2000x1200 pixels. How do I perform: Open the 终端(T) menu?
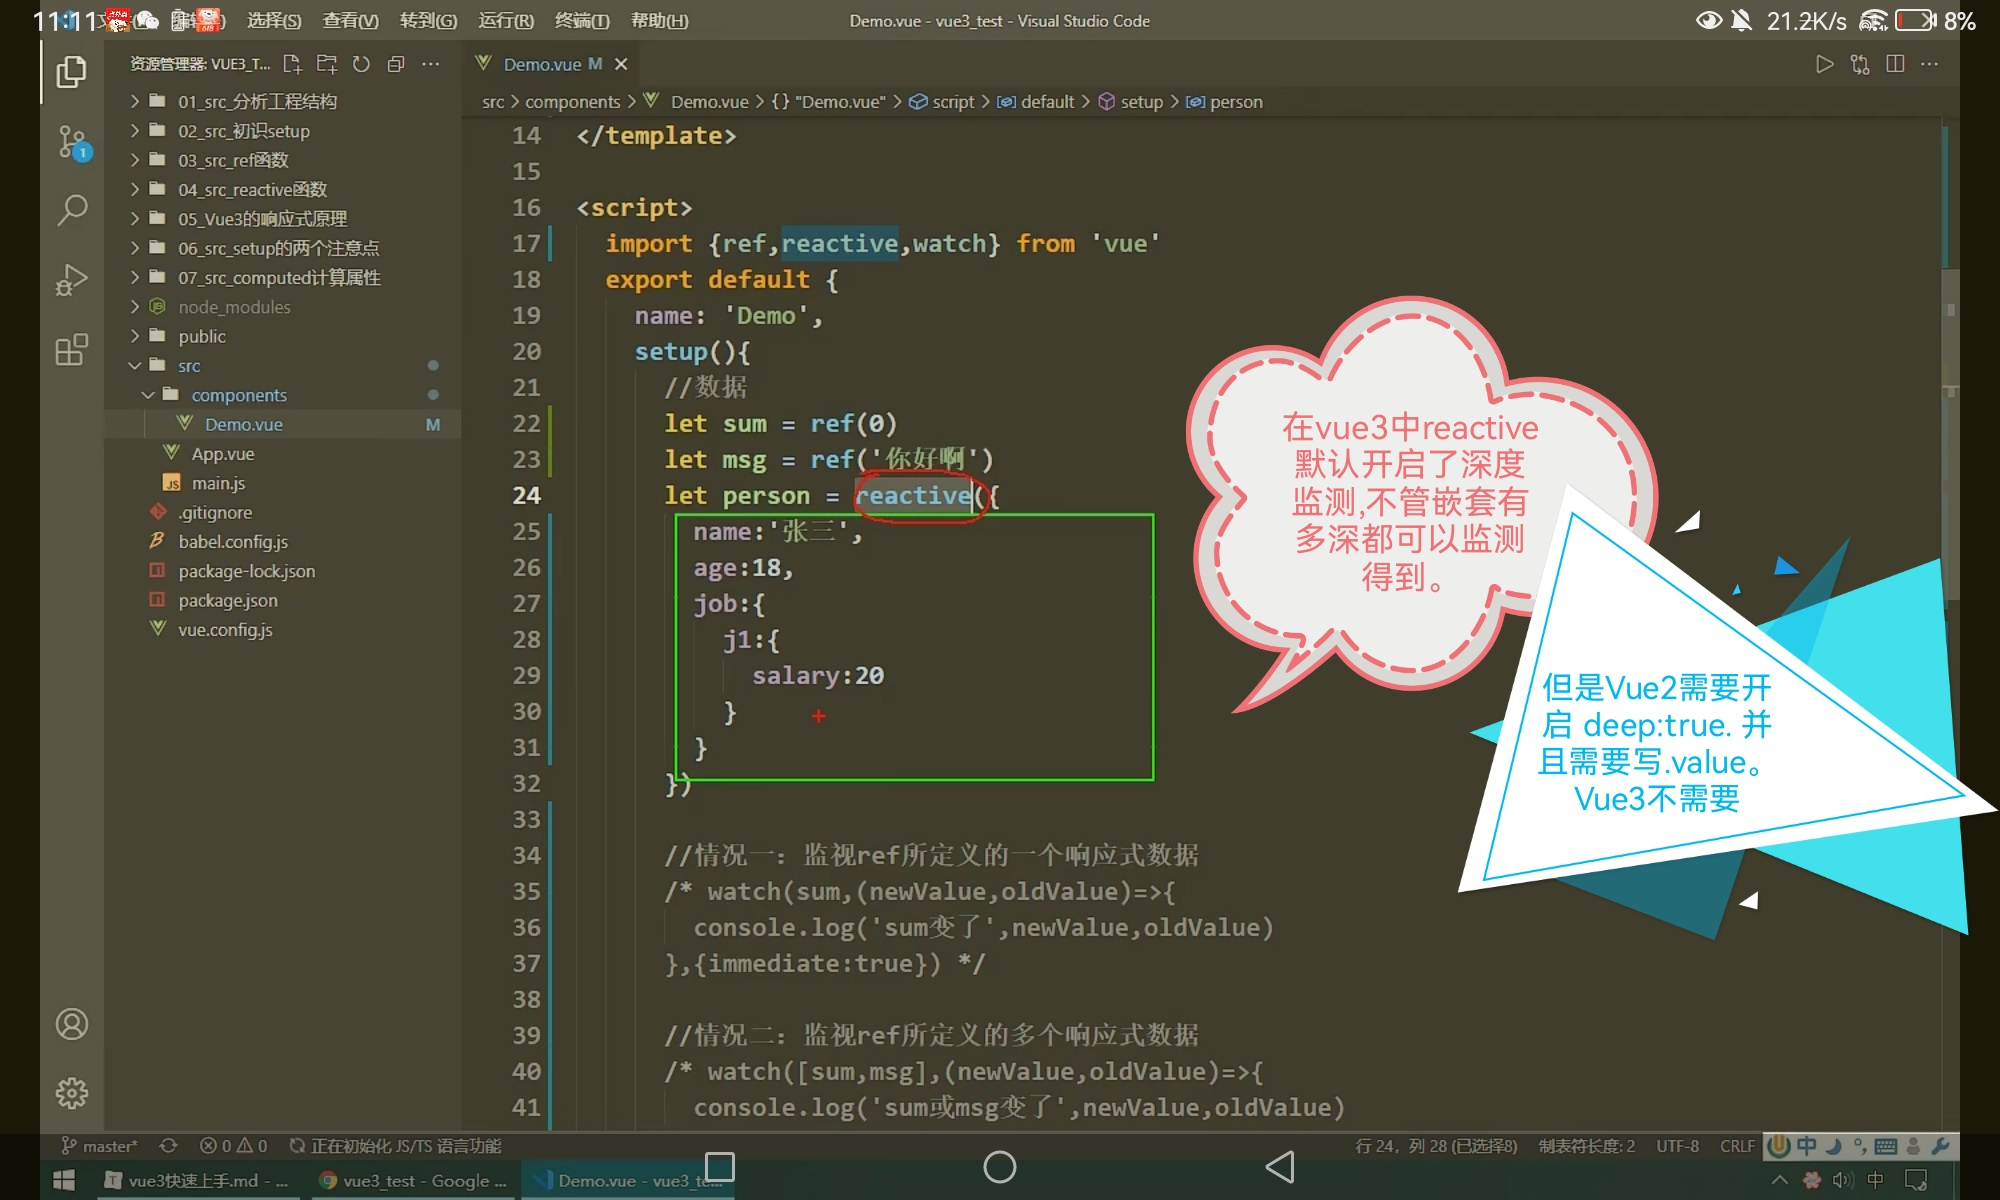point(582,21)
